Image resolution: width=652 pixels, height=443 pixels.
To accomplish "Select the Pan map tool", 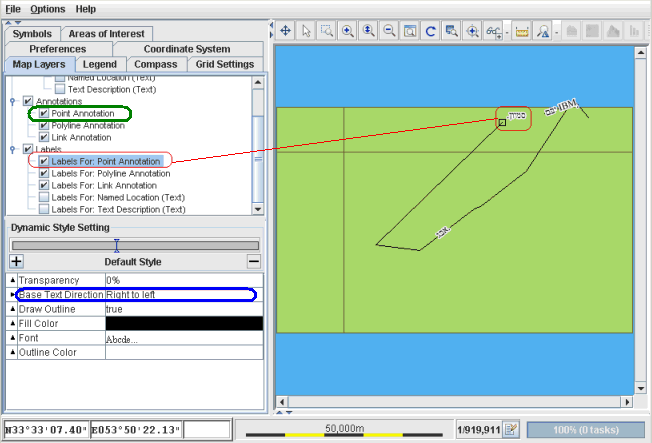I will (x=285, y=31).
